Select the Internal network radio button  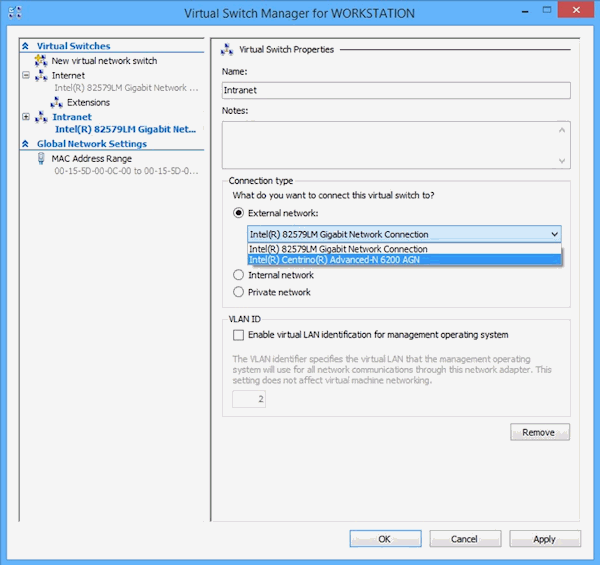238,275
